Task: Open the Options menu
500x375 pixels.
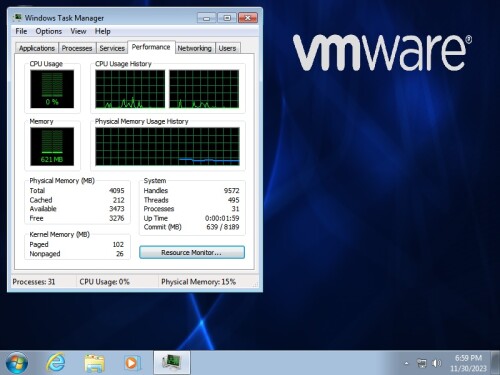Action: (x=49, y=31)
